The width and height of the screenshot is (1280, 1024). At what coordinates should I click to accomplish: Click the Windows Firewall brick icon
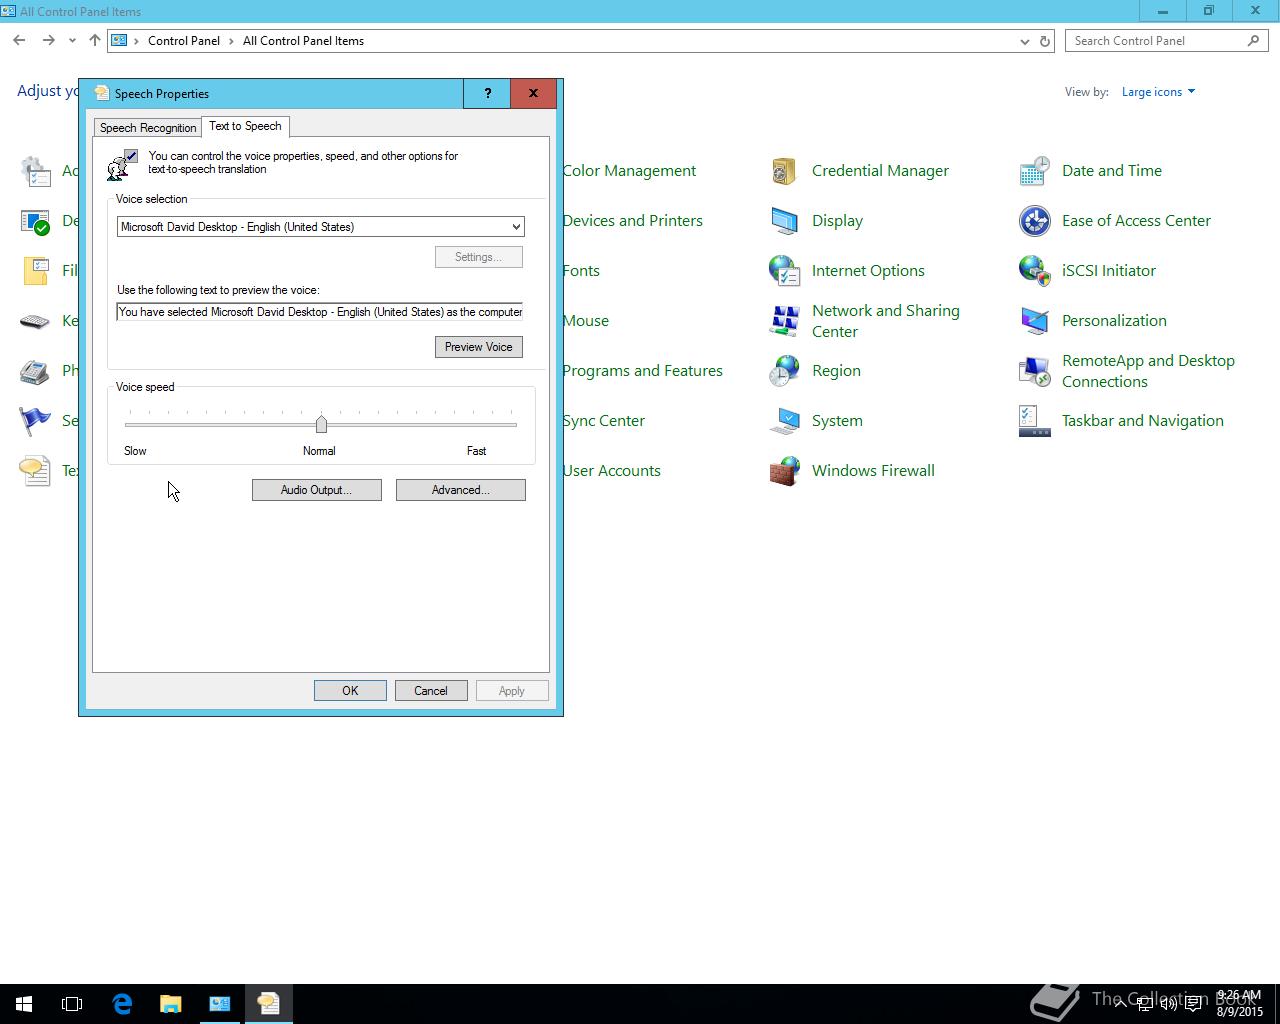[x=784, y=471]
